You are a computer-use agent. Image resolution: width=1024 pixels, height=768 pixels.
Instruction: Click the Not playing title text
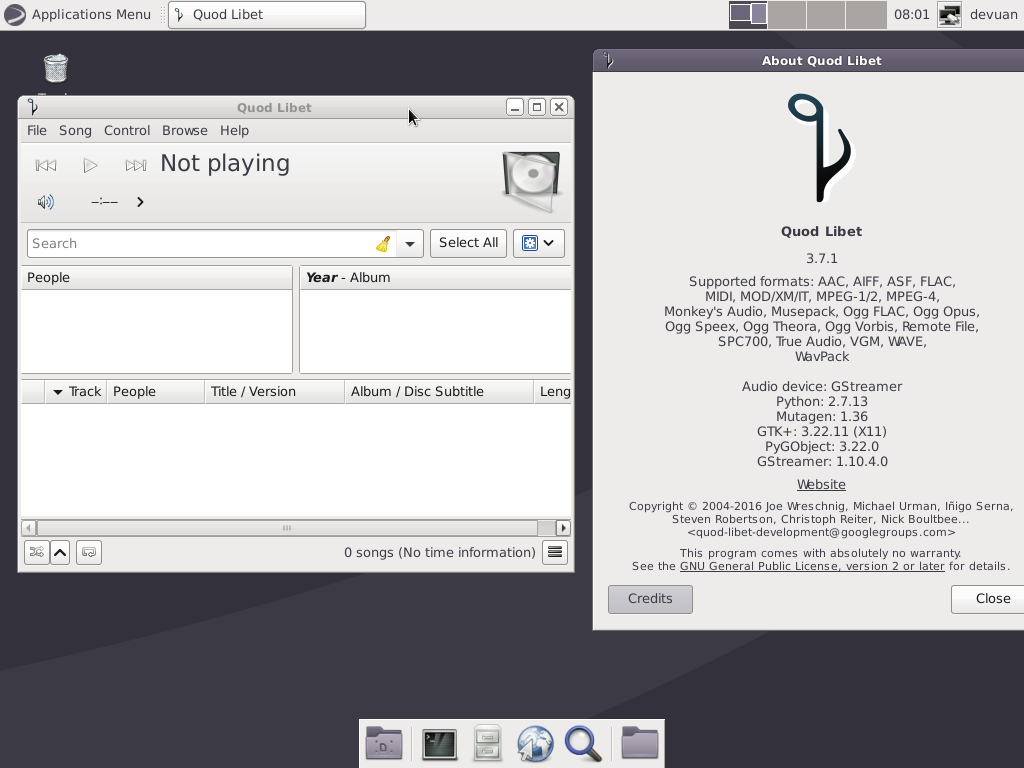coord(225,163)
